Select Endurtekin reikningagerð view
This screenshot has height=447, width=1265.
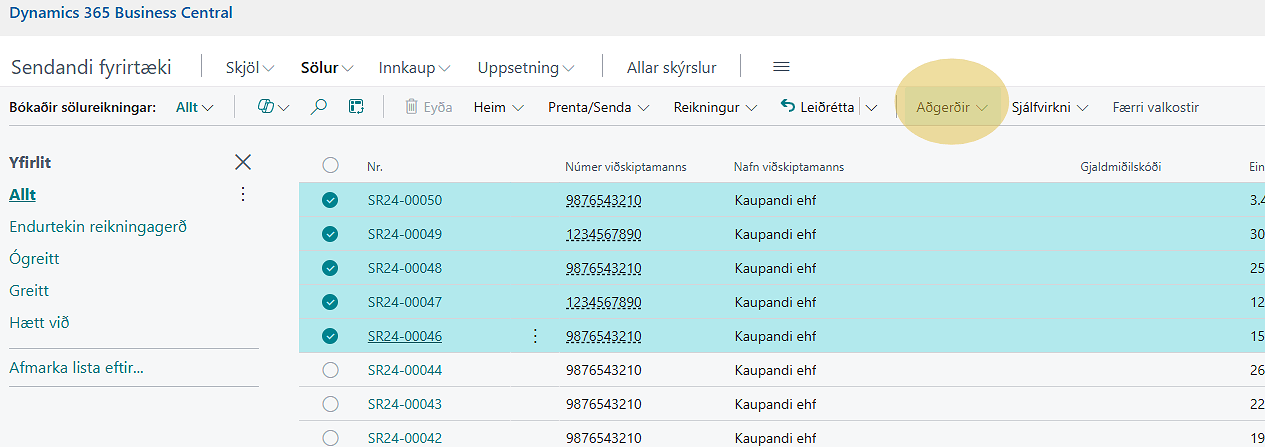coord(98,226)
